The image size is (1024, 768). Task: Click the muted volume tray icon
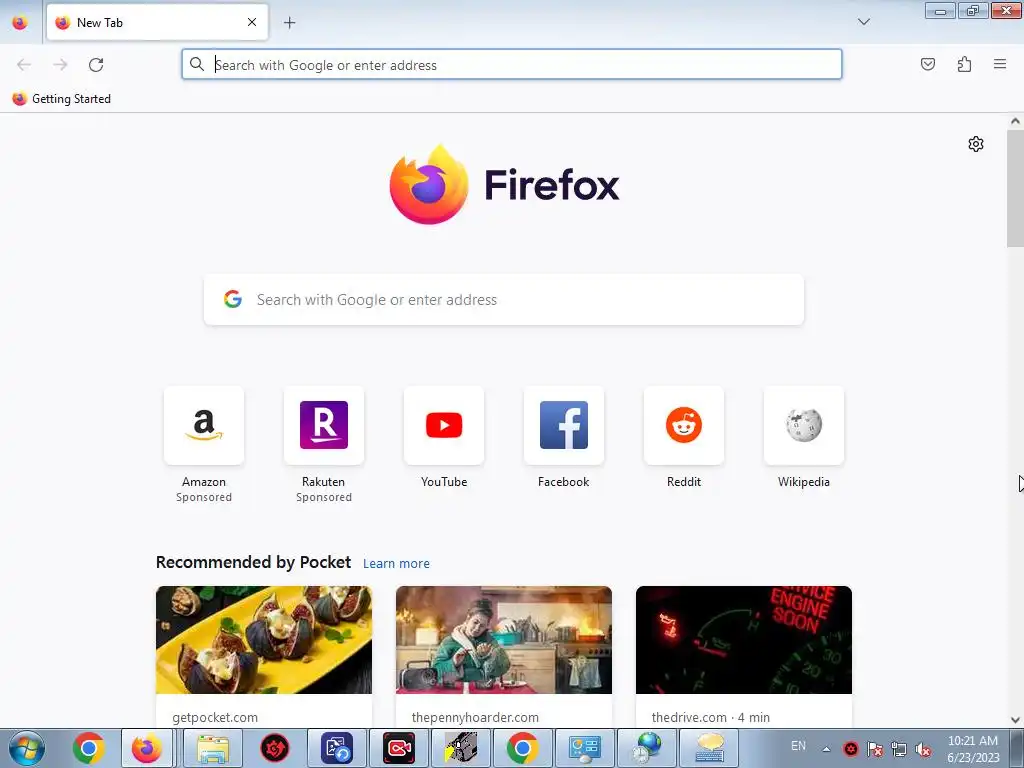[923, 749]
